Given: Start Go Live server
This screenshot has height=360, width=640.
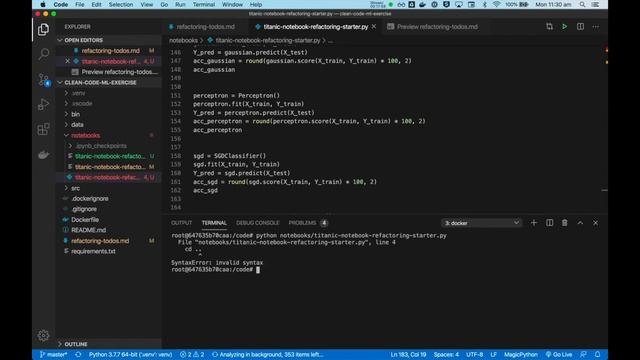Looking at the screenshot, I should [559, 355].
